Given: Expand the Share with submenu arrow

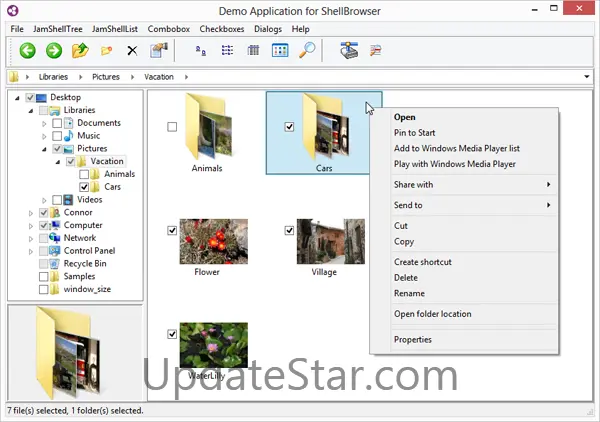Looking at the screenshot, I should [548, 185].
